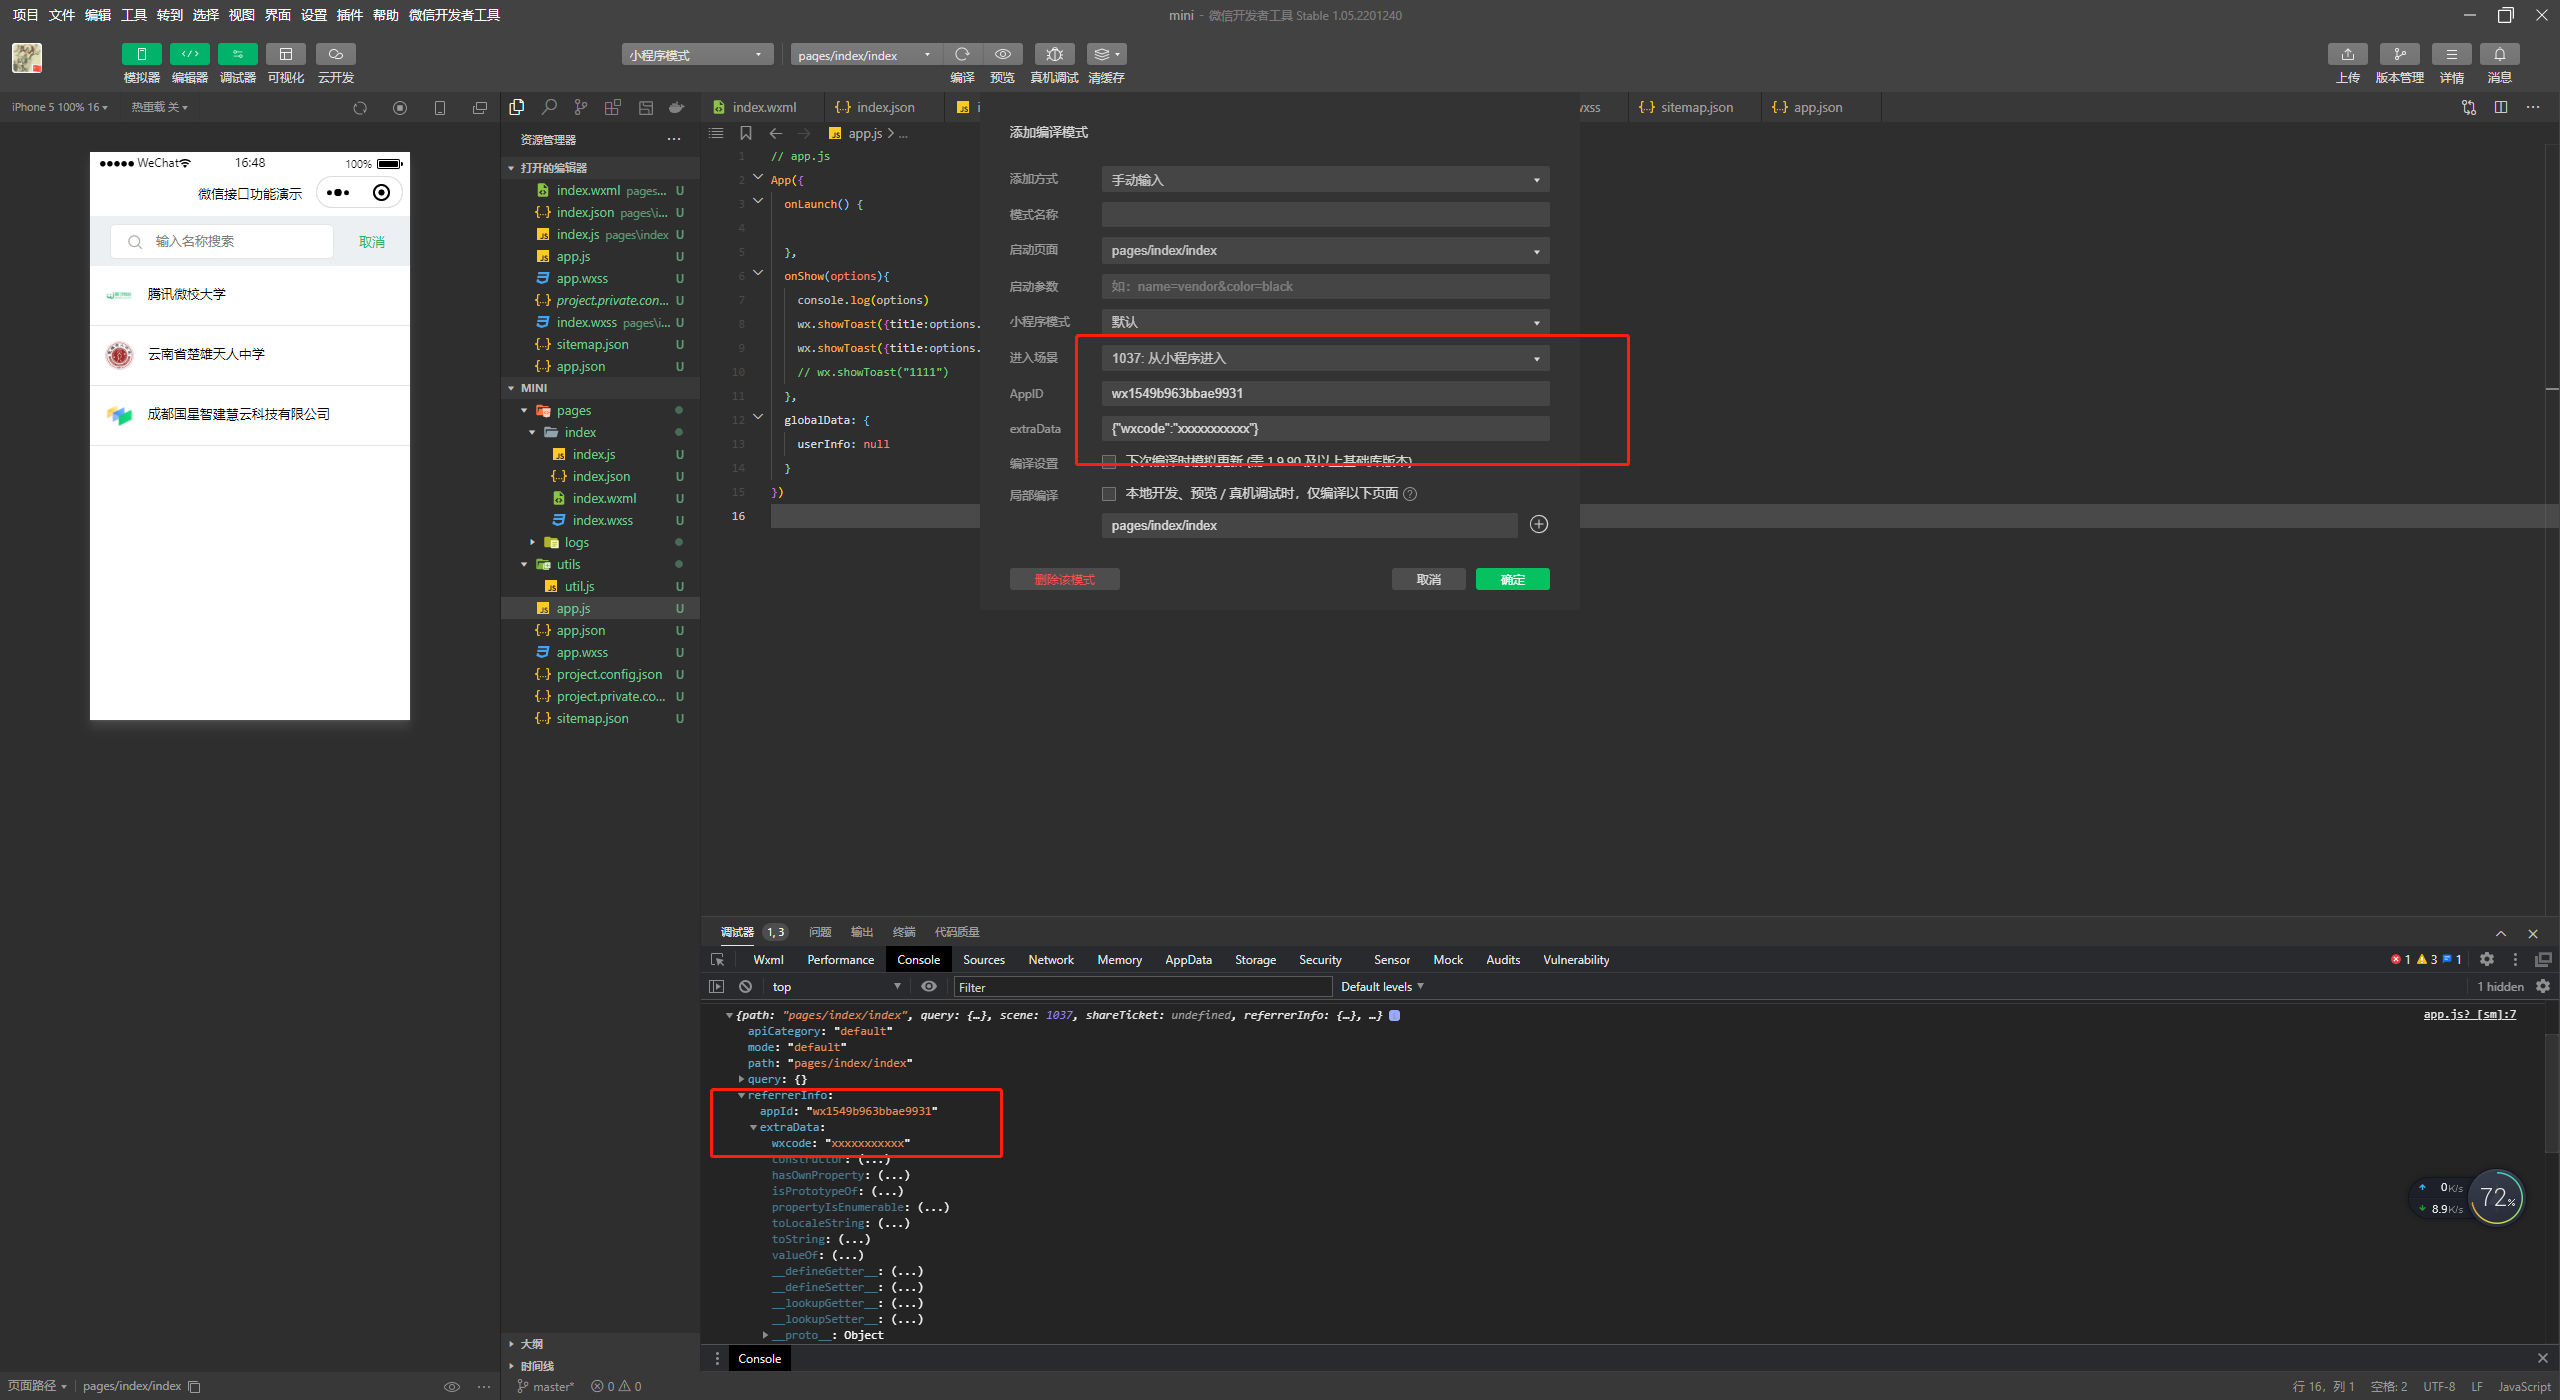The image size is (2560, 1400).
Task: Click 取消 next to simulator search
Action: (372, 242)
